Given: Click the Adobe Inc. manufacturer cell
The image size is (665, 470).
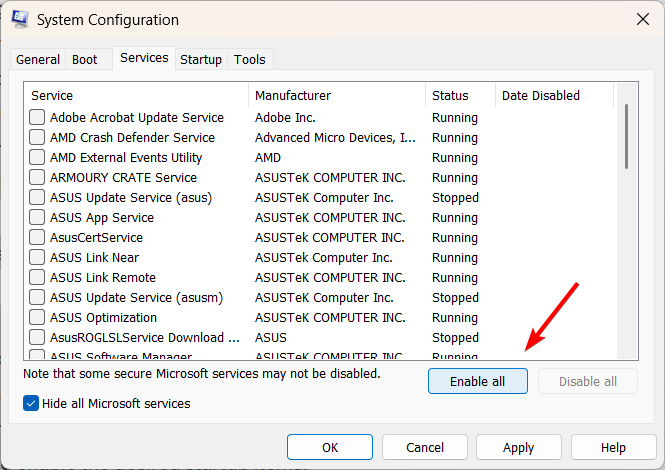Looking at the screenshot, I should pos(285,118).
